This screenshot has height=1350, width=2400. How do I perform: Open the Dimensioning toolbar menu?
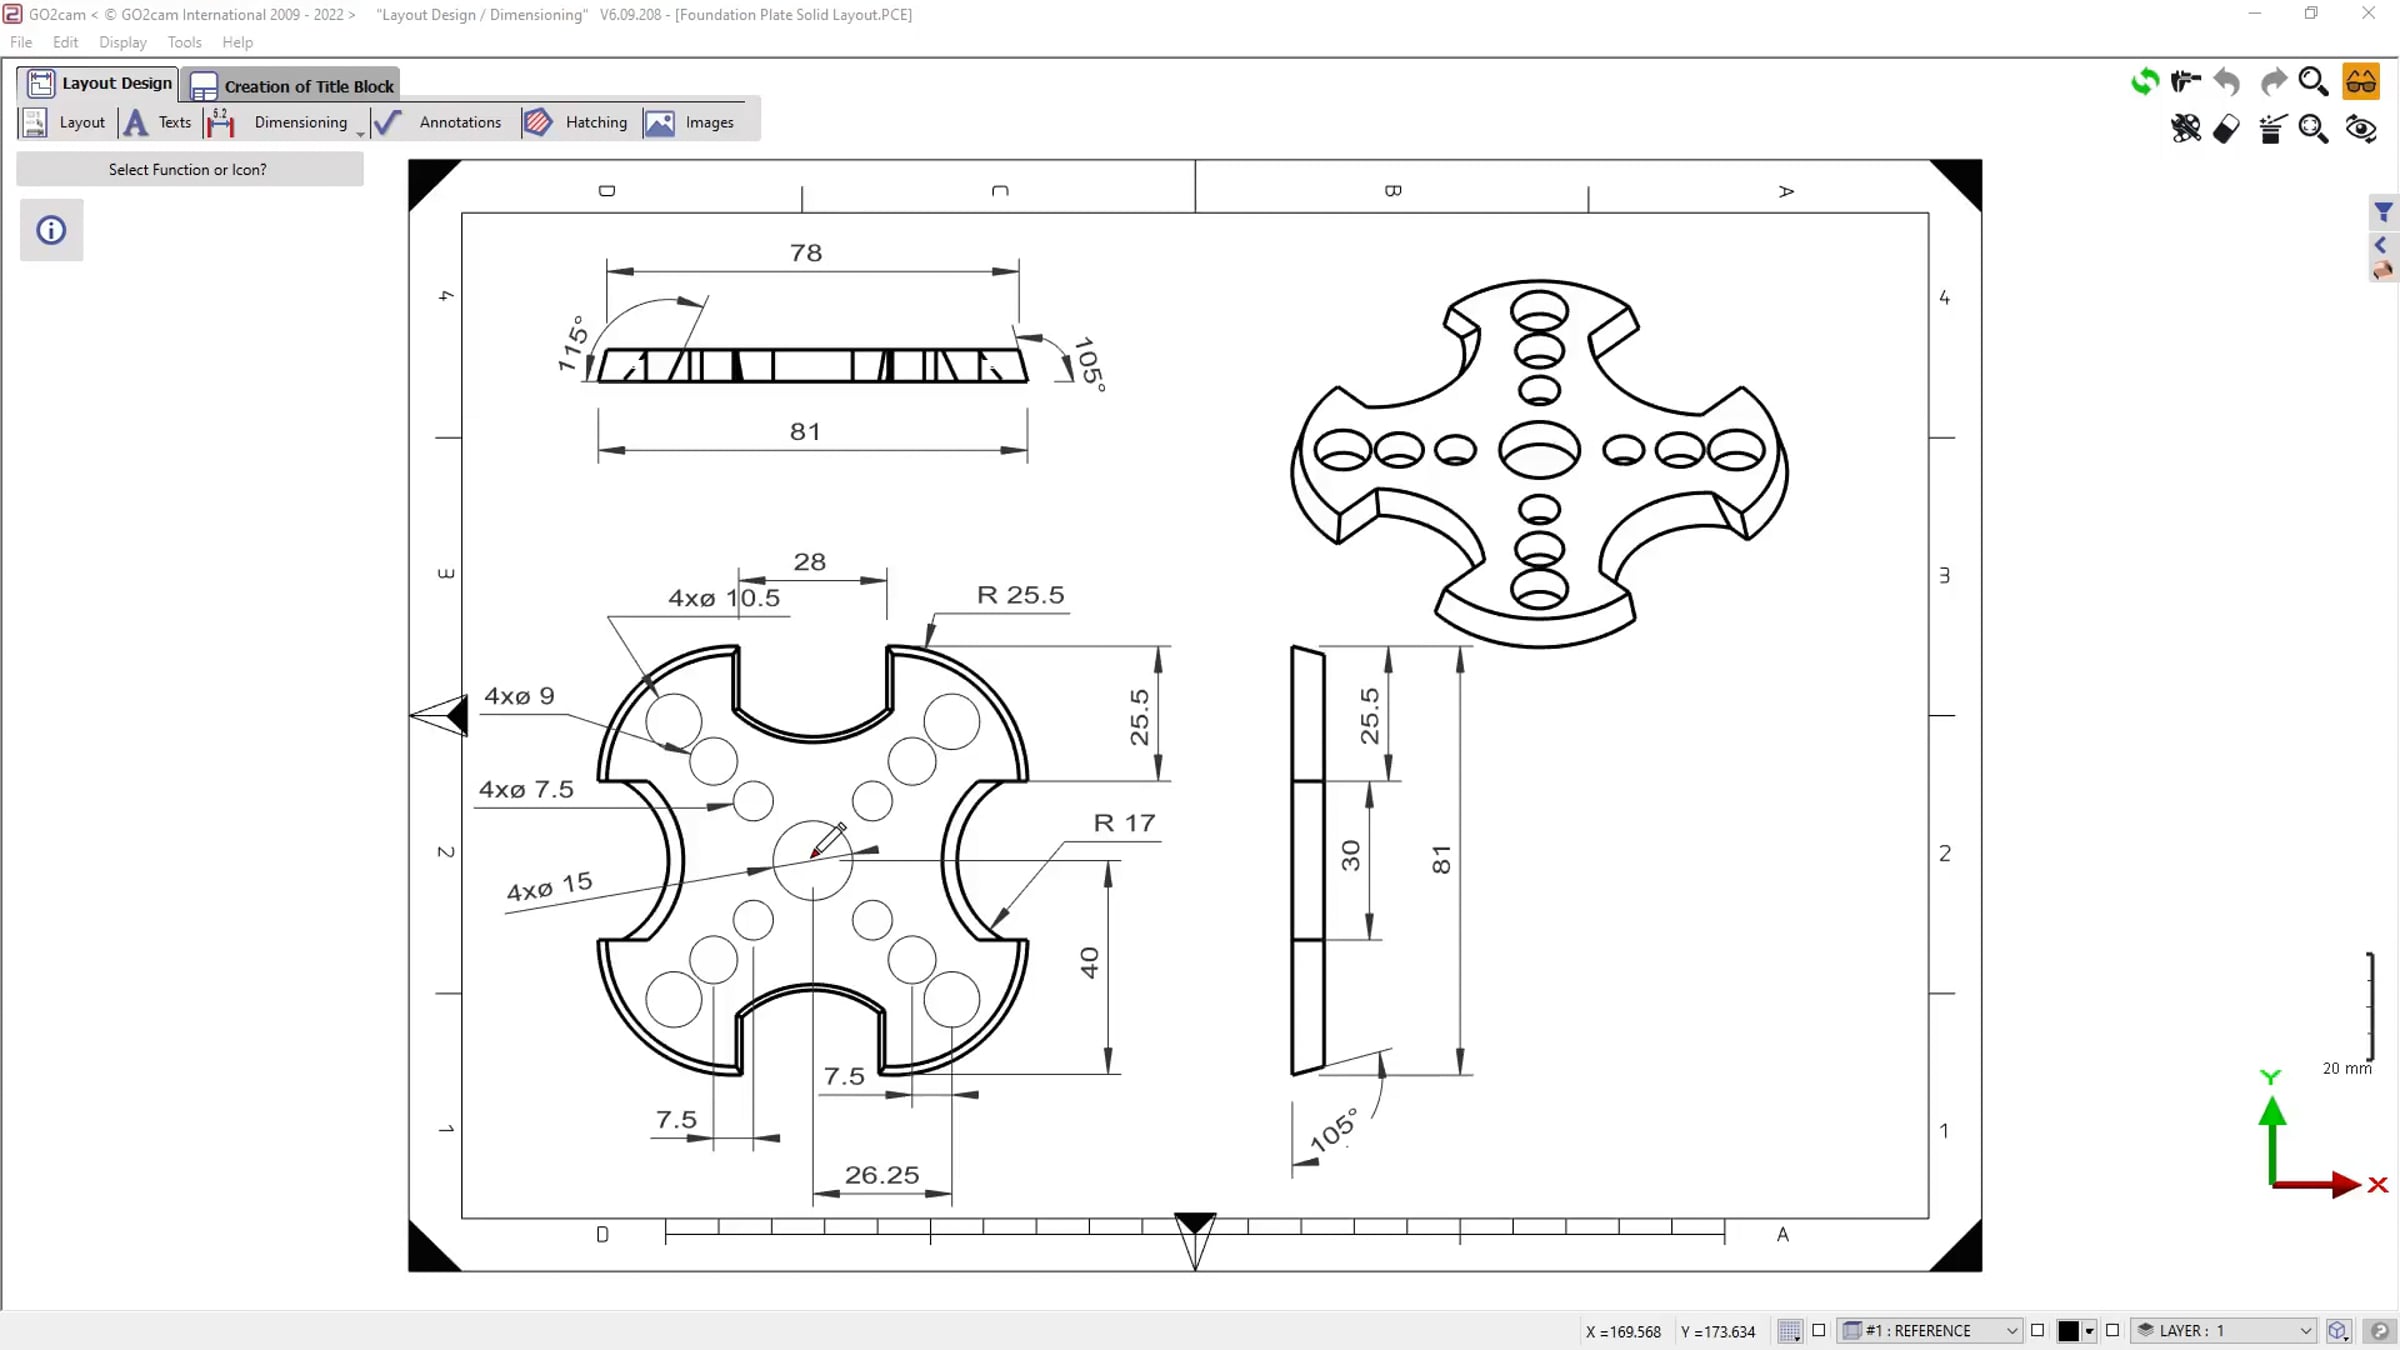(279, 122)
